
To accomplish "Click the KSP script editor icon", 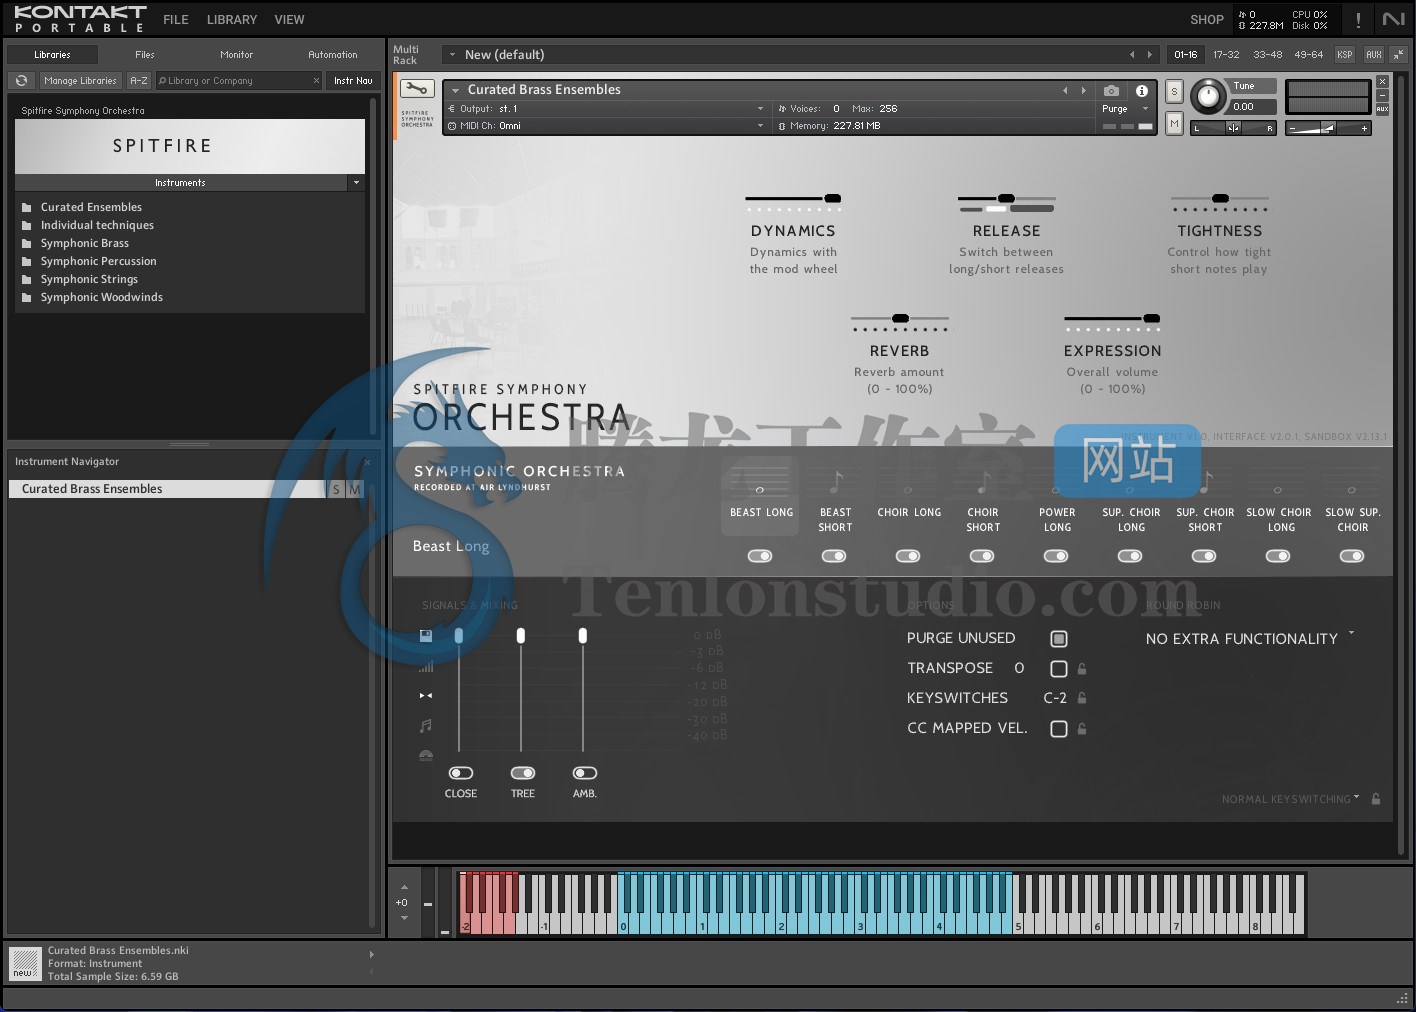I will coord(1345,55).
